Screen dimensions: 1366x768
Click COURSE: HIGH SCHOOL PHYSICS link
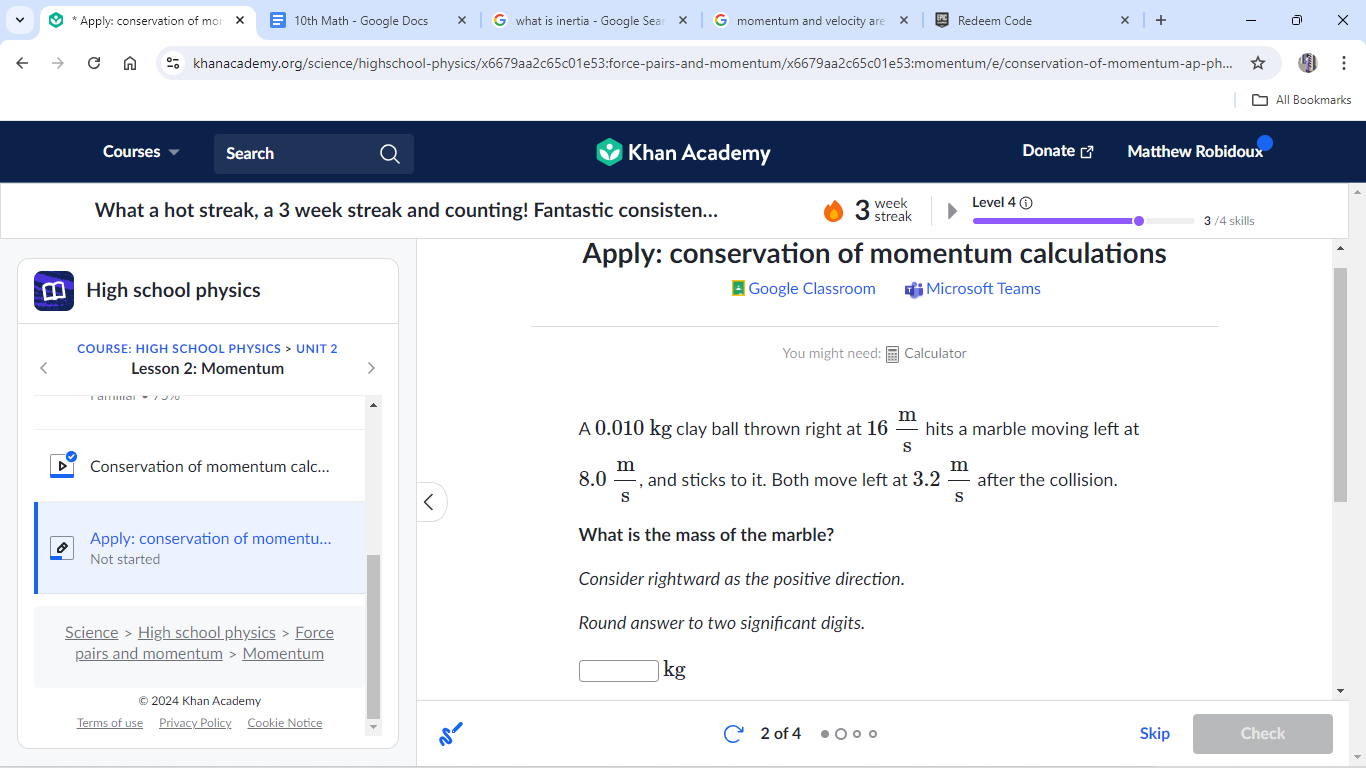pos(179,349)
